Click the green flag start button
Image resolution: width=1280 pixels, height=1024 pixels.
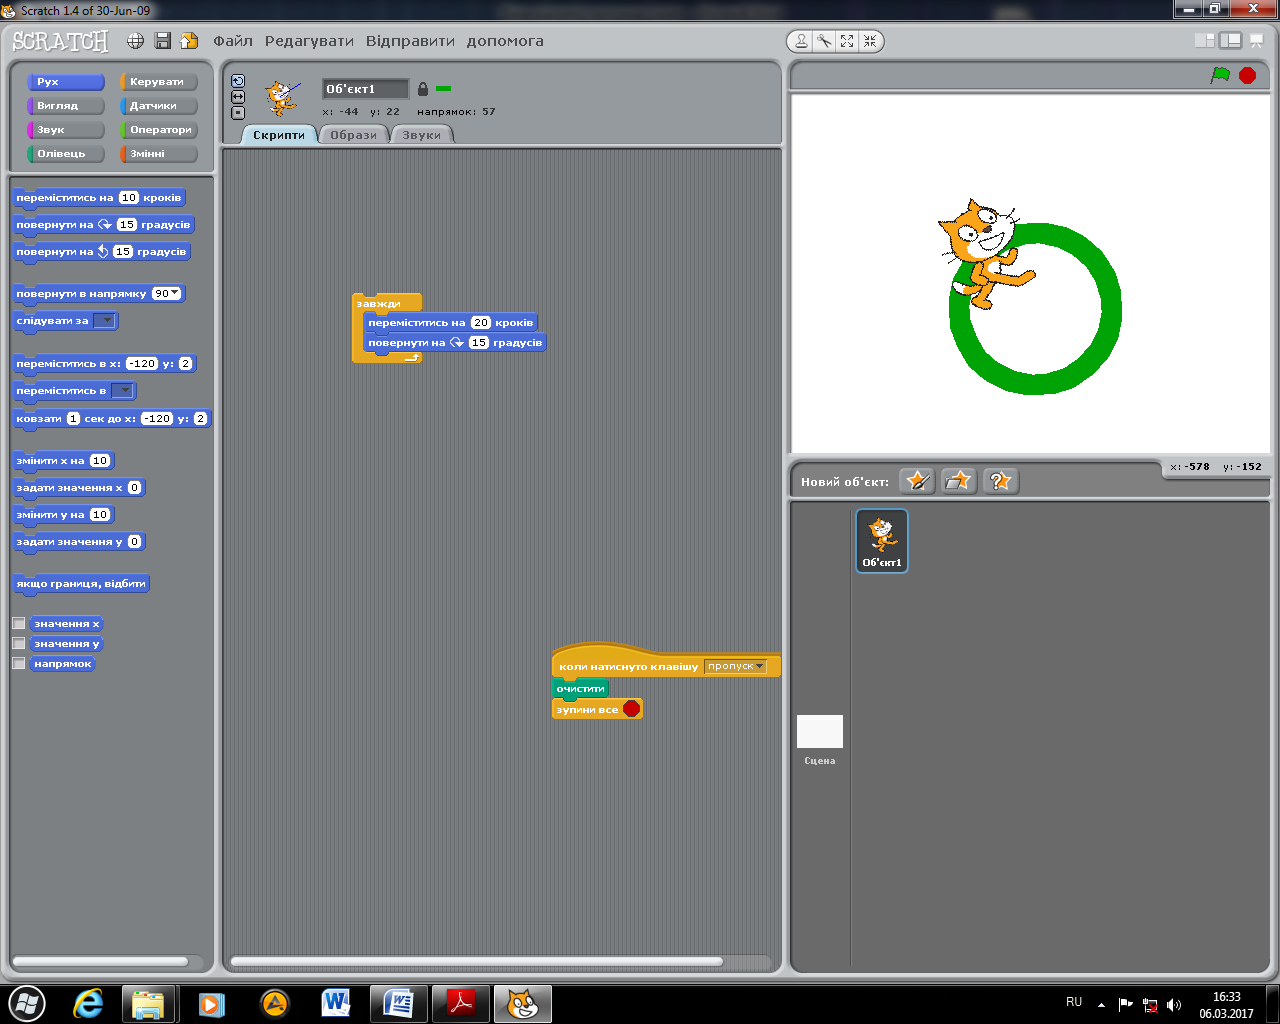tap(1220, 75)
